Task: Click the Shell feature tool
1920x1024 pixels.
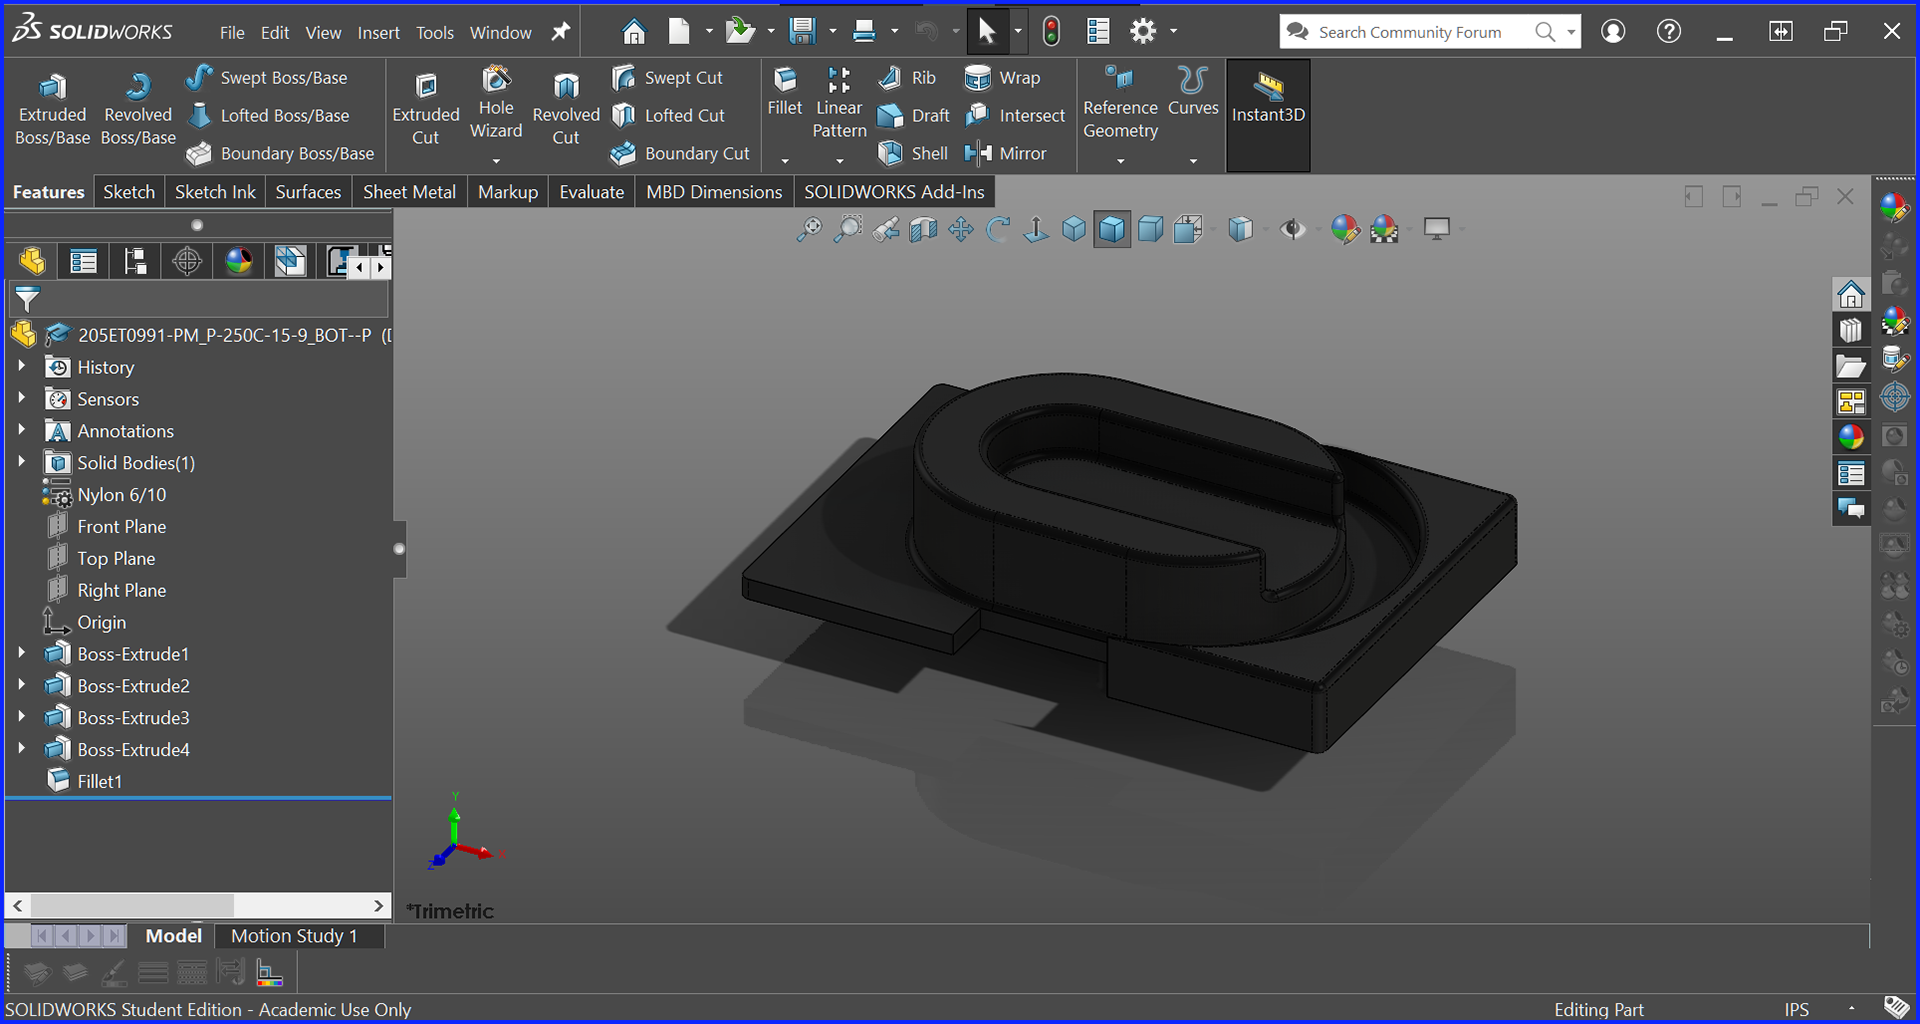Action: (913, 153)
